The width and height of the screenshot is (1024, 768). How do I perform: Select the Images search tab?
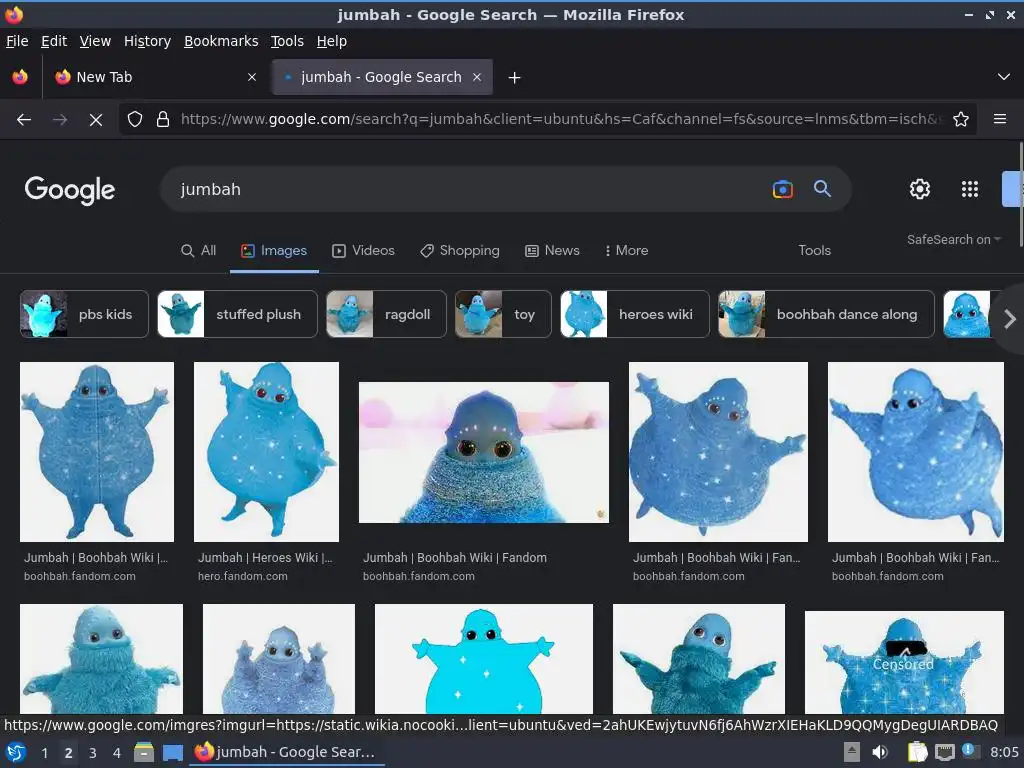click(274, 251)
